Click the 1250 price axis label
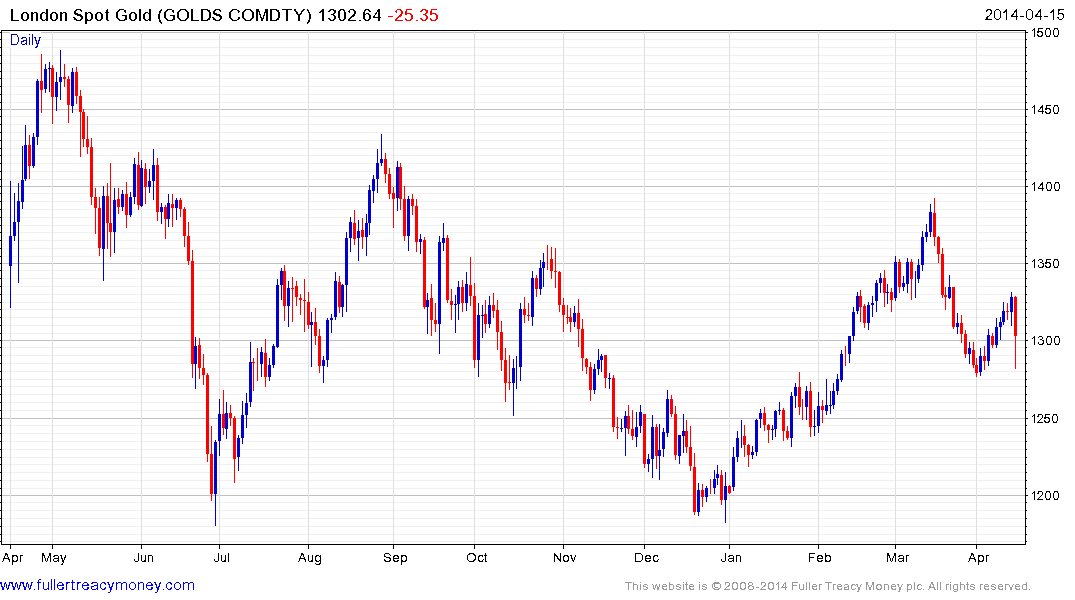 [x=1046, y=418]
